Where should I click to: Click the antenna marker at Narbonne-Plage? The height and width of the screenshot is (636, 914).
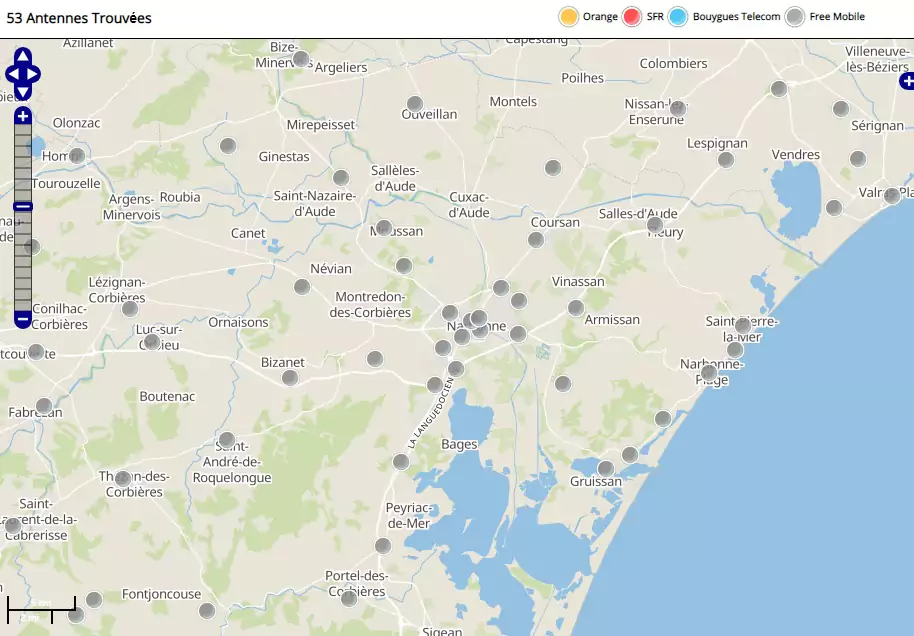(709, 373)
